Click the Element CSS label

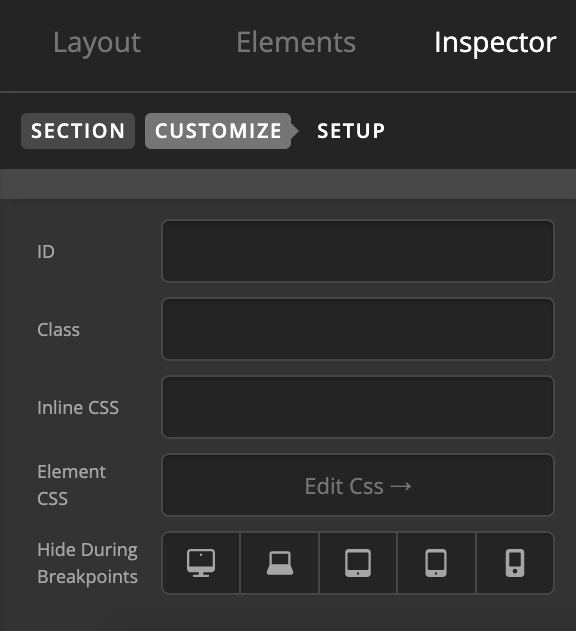(x=71, y=485)
